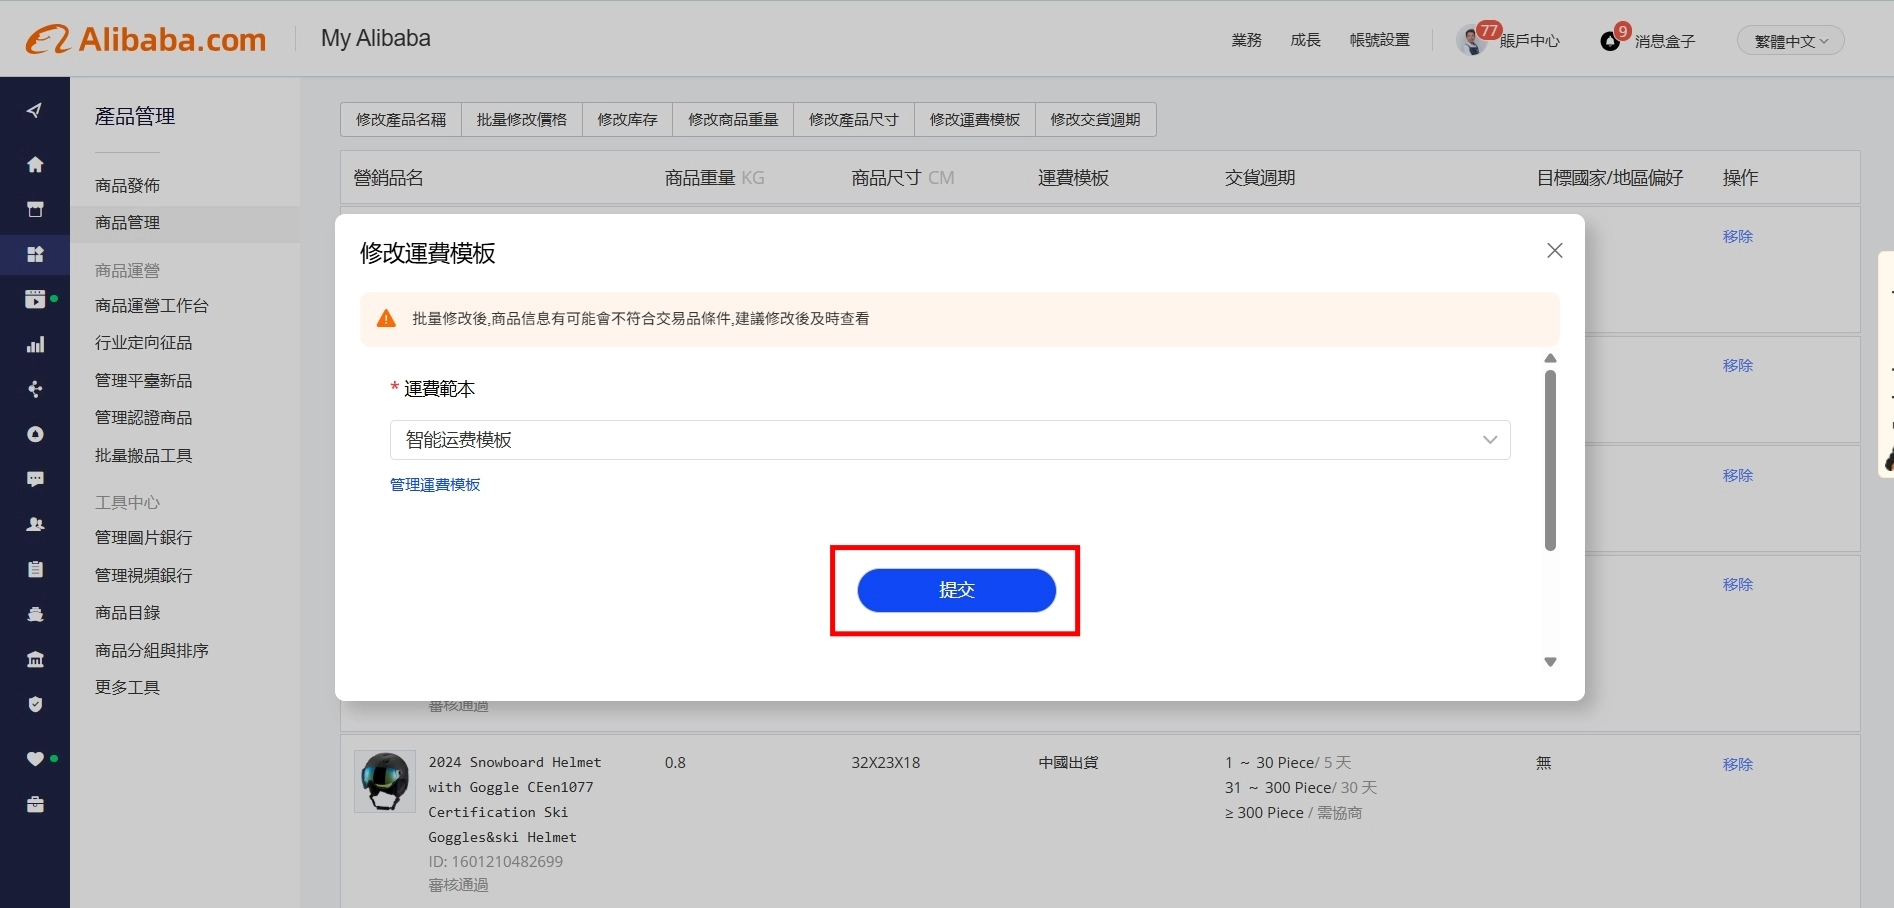Click the 提交 submit button
1894x908 pixels.
956,590
